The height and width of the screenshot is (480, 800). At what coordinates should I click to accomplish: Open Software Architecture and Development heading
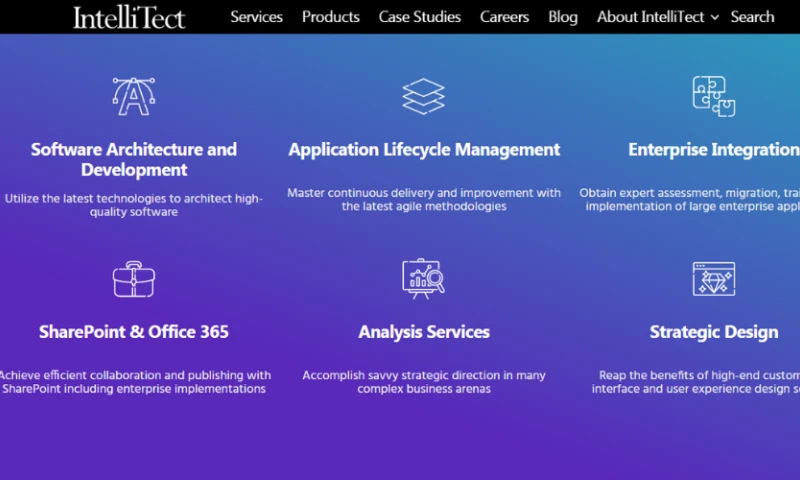coord(134,159)
